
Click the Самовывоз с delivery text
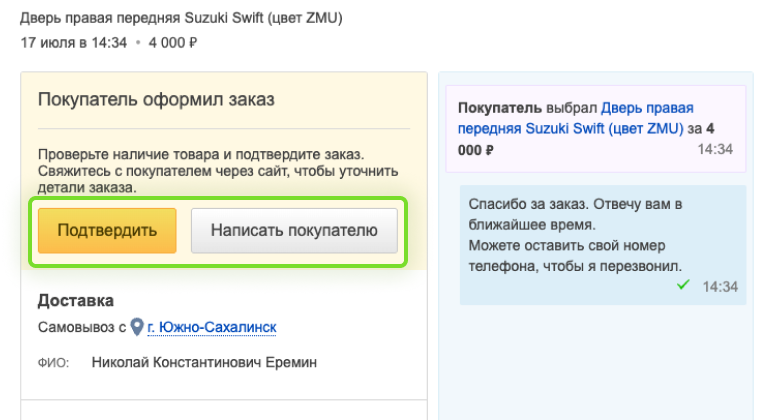[82, 327]
